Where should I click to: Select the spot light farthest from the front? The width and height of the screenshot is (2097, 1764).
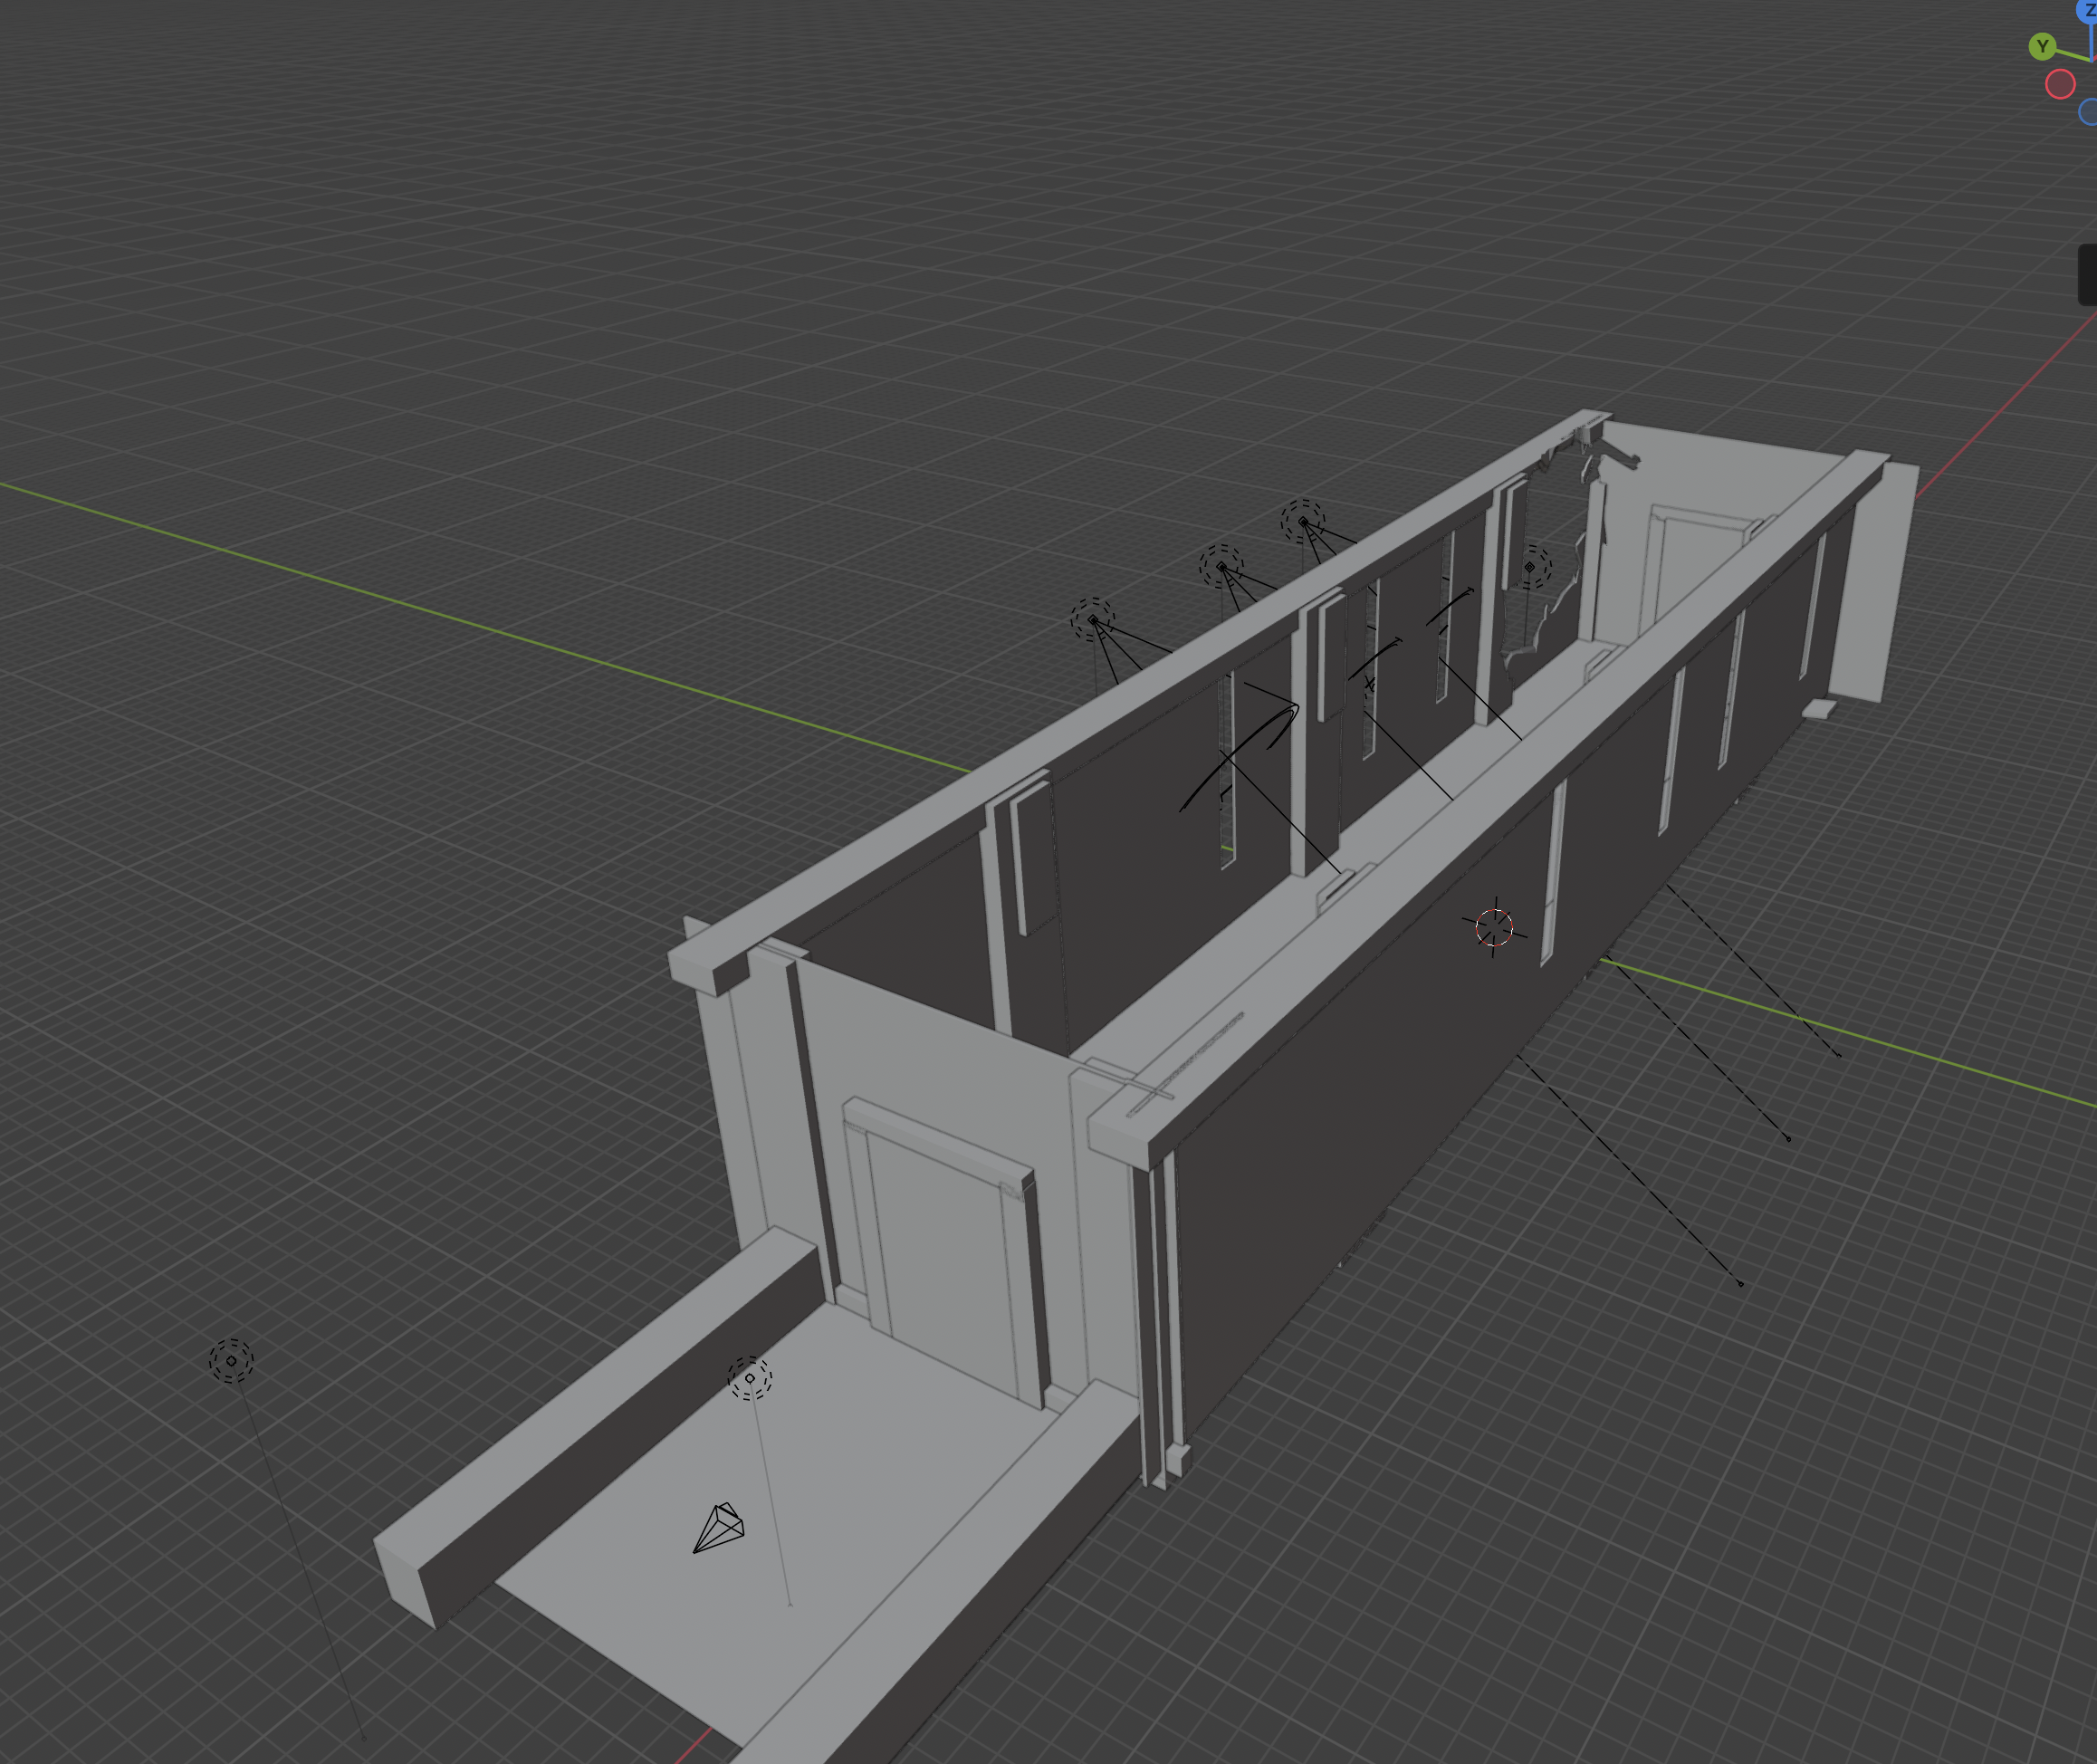(x=1303, y=522)
